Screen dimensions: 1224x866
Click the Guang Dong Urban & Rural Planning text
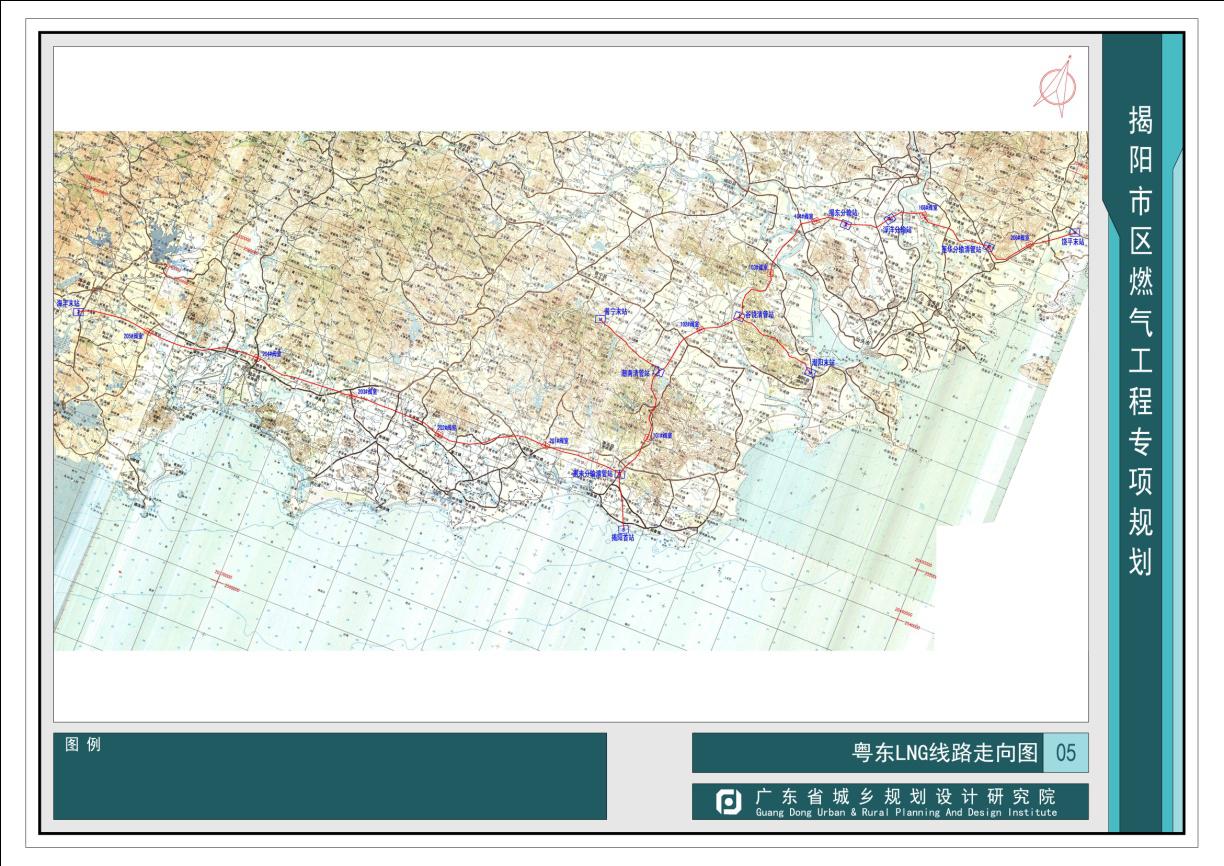pyautogui.click(x=905, y=813)
